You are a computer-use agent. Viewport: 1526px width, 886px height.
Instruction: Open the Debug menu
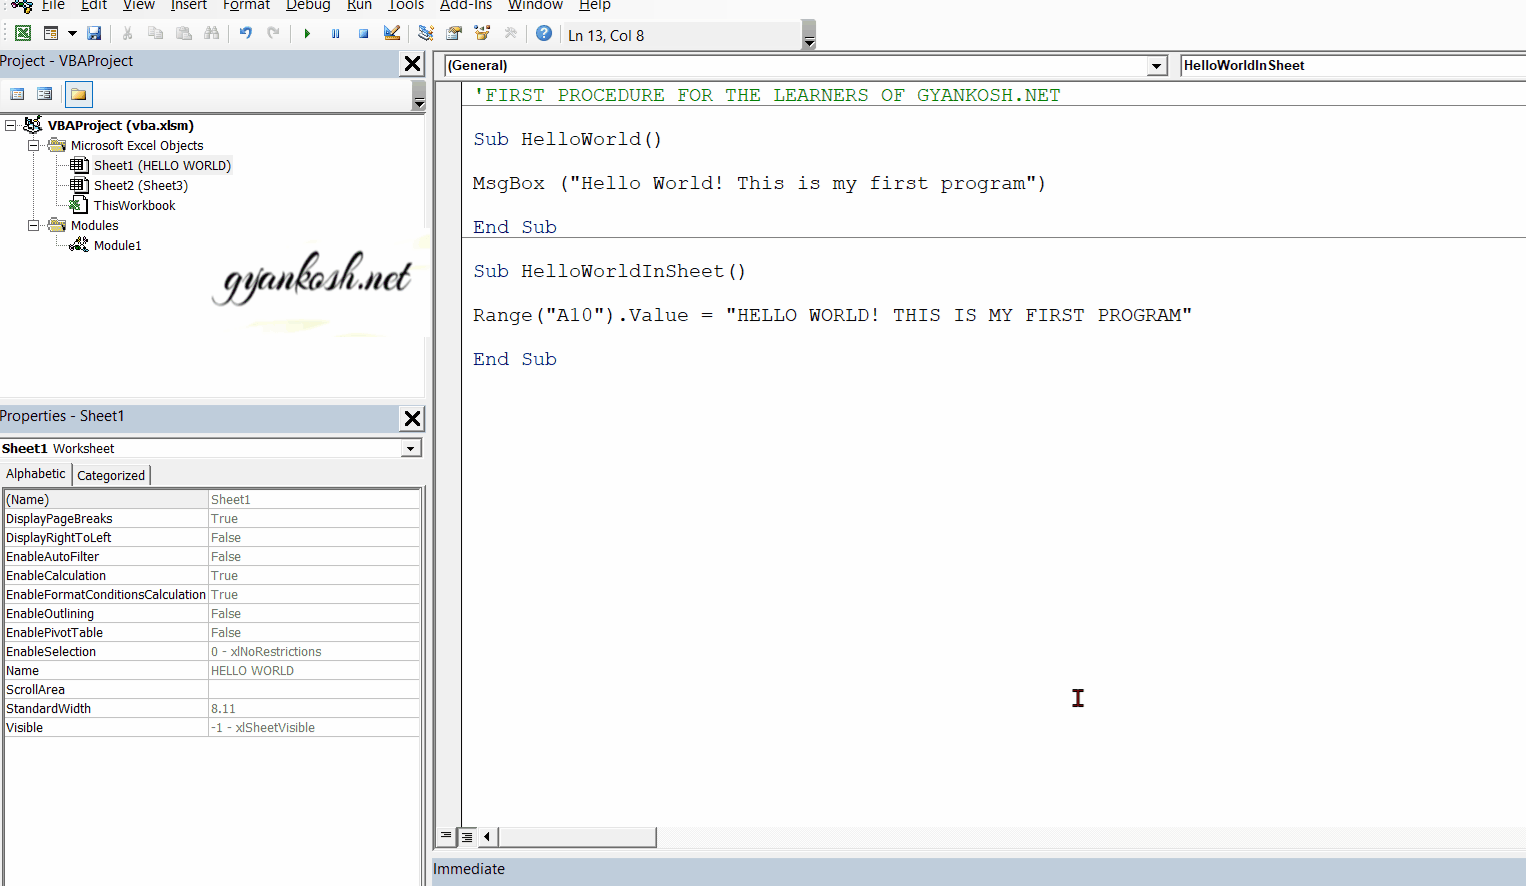307,6
